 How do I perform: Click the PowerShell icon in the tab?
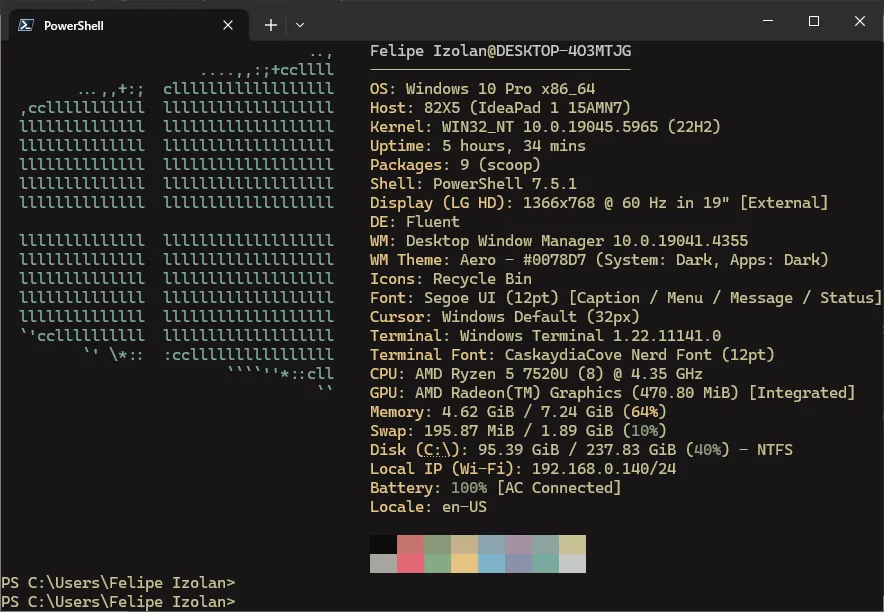point(25,25)
